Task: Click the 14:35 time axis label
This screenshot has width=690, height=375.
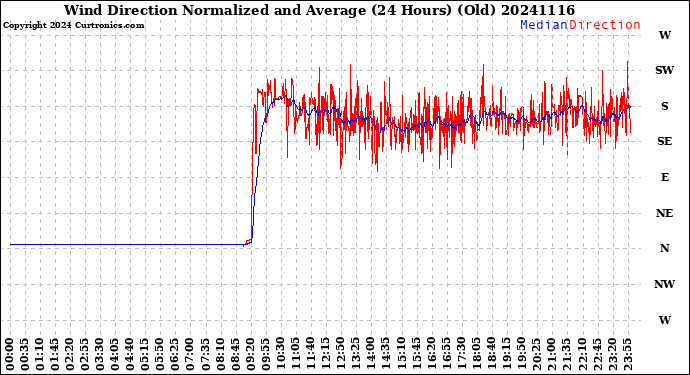Action: pos(386,354)
